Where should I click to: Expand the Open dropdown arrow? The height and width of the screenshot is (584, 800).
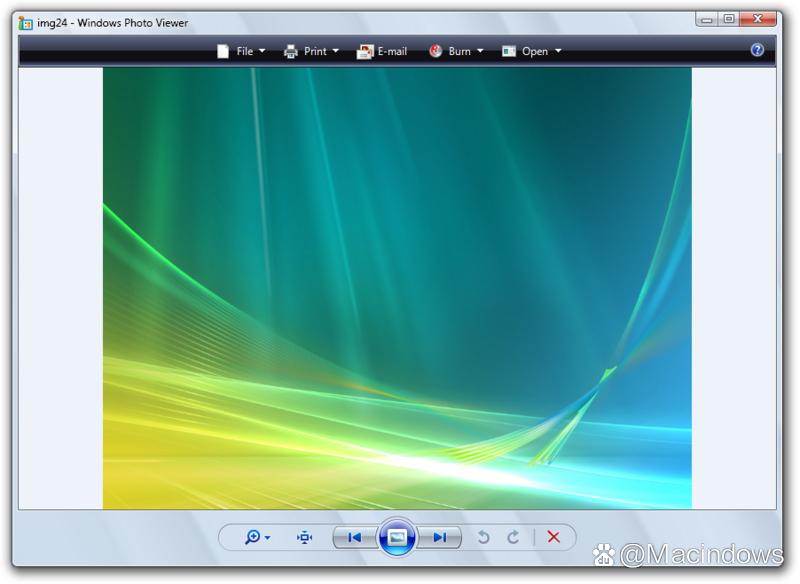(558, 51)
